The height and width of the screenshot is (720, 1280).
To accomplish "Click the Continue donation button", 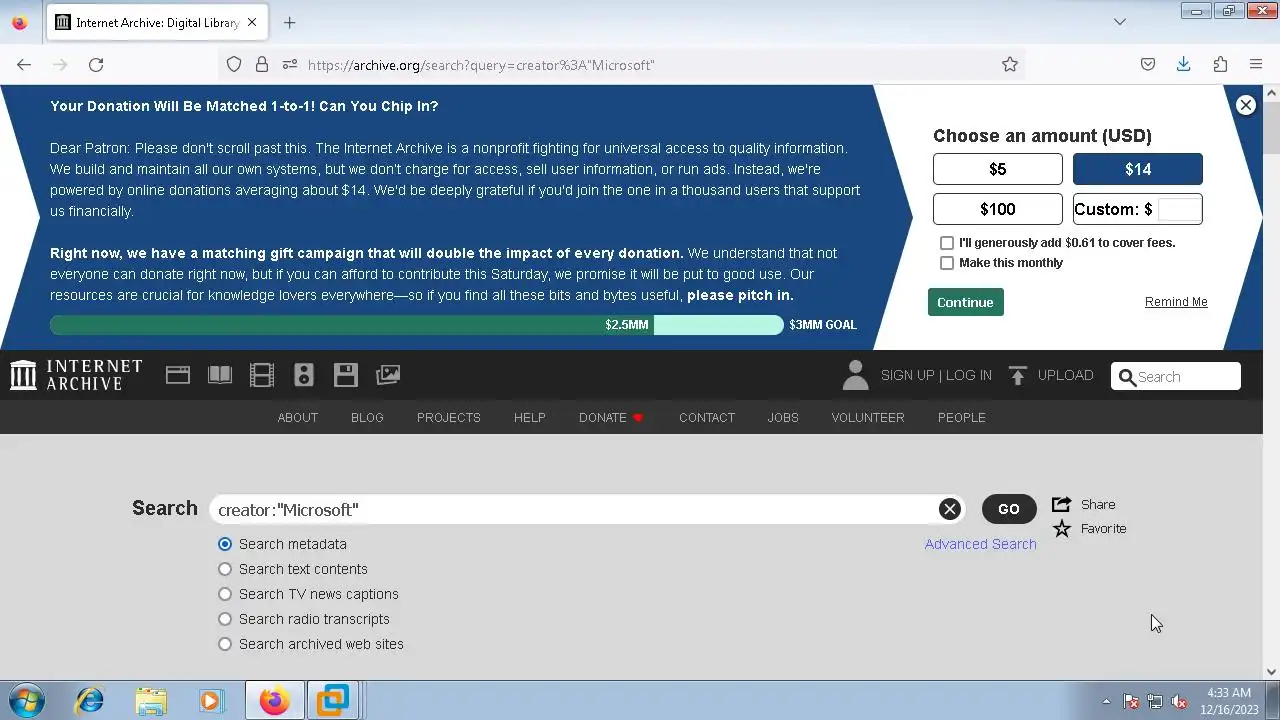I will click(x=966, y=302).
